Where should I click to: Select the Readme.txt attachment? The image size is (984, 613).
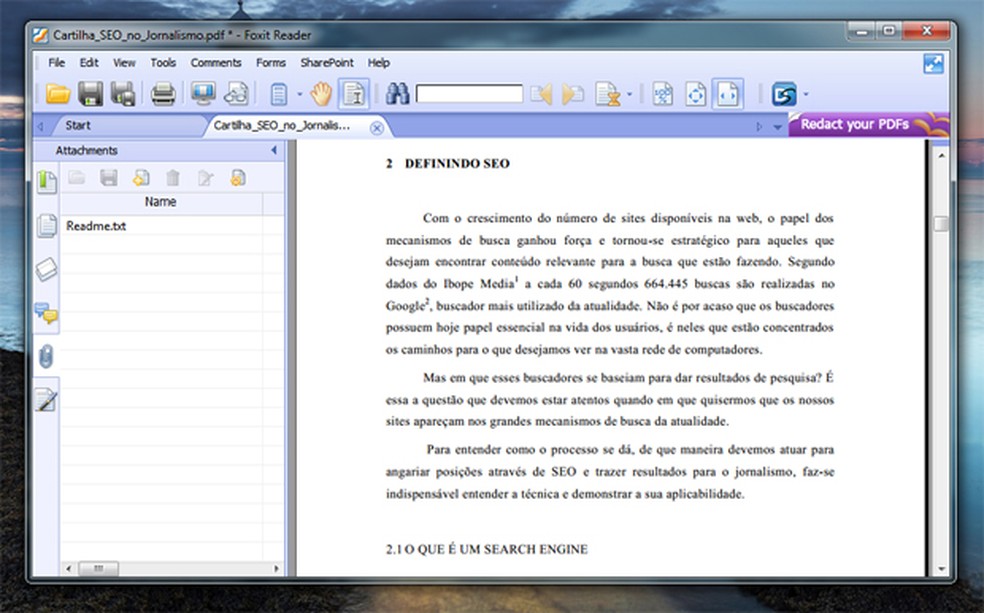coord(96,226)
